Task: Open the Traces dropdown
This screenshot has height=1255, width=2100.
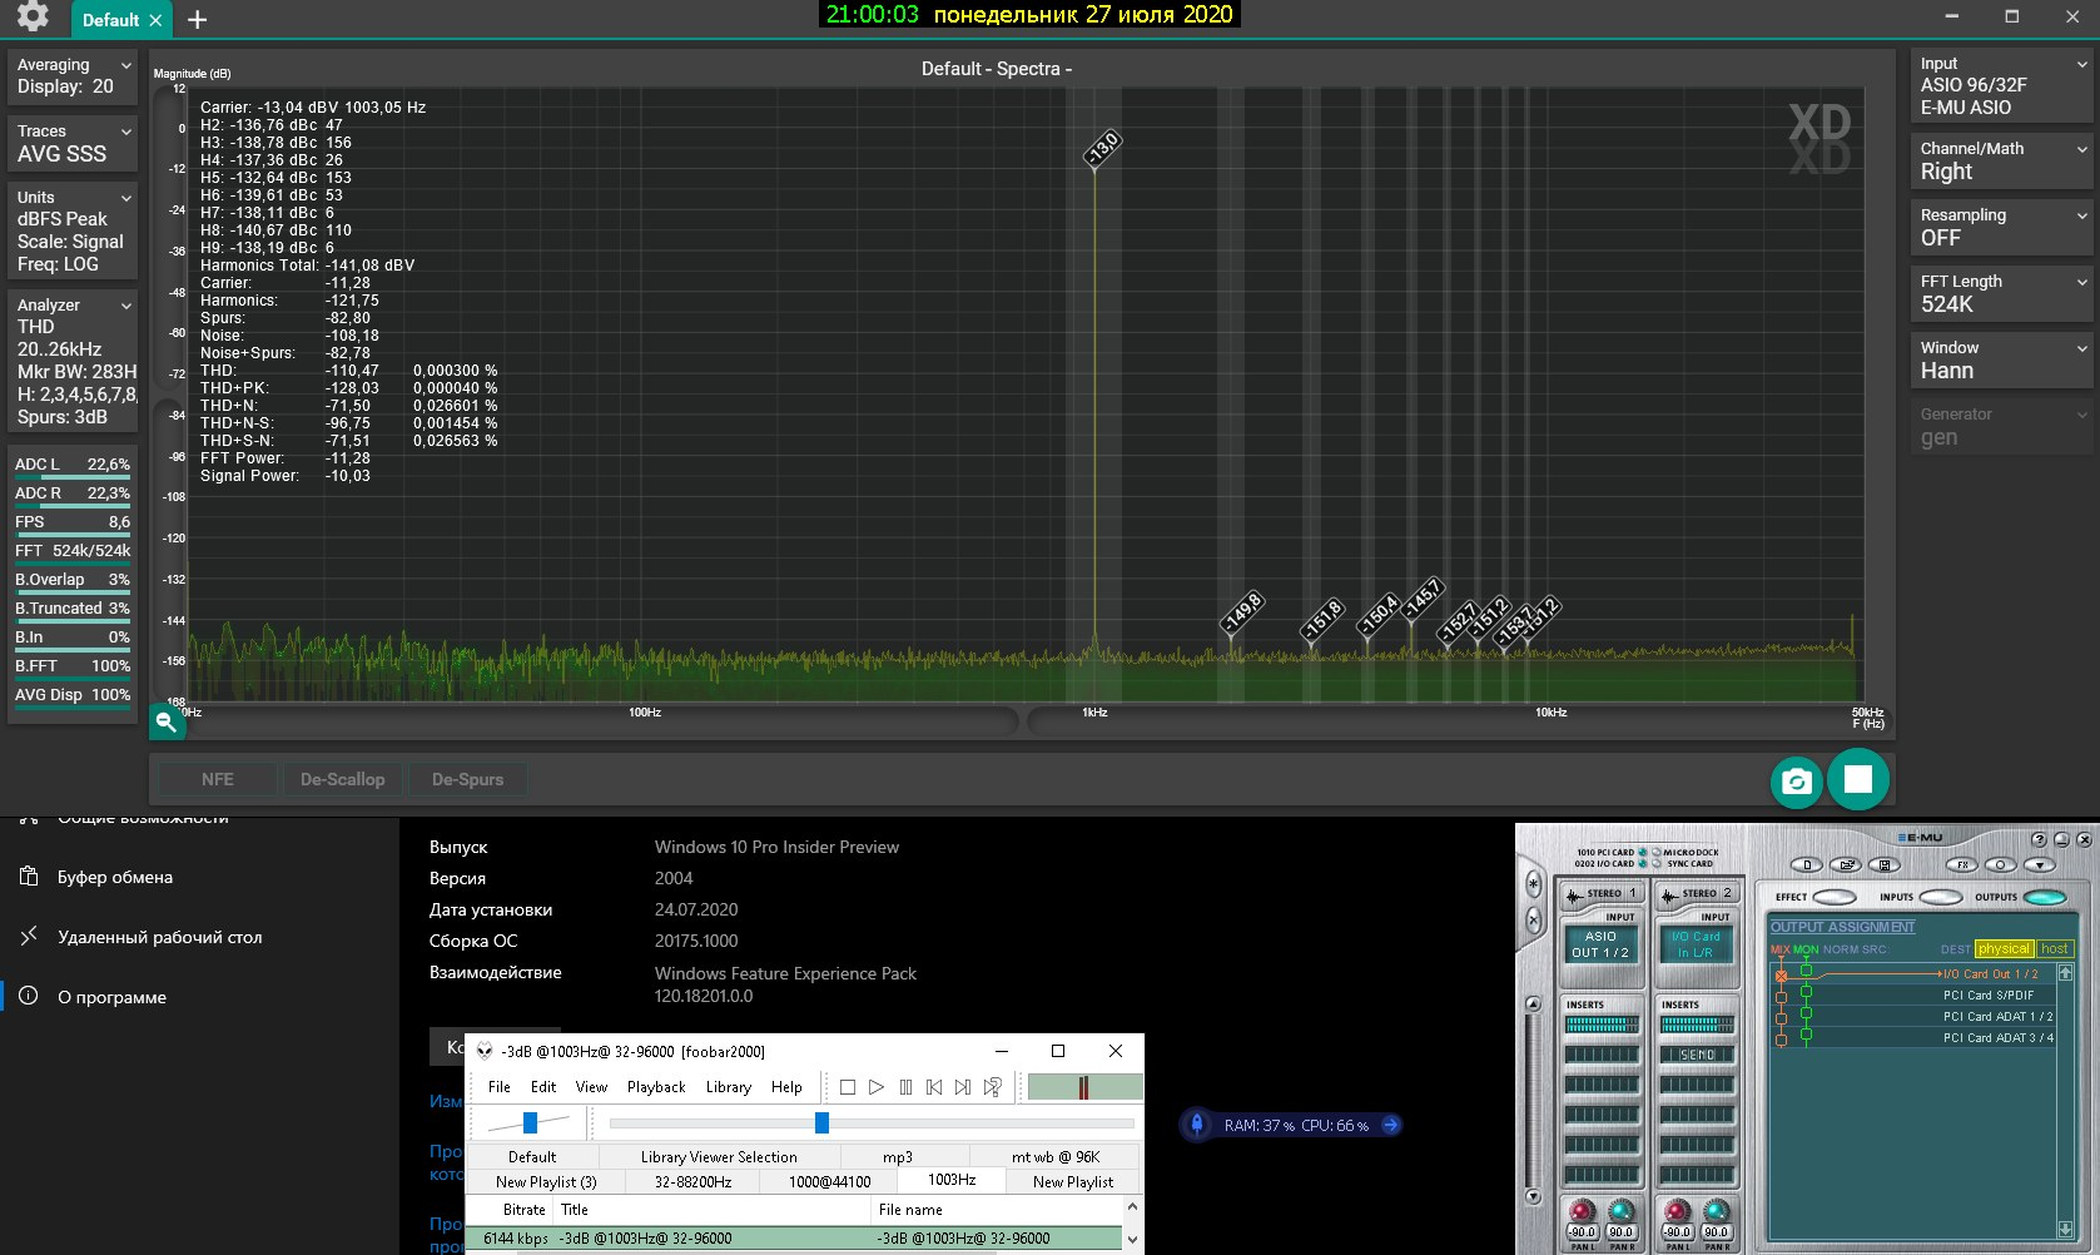Action: pyautogui.click(x=72, y=143)
